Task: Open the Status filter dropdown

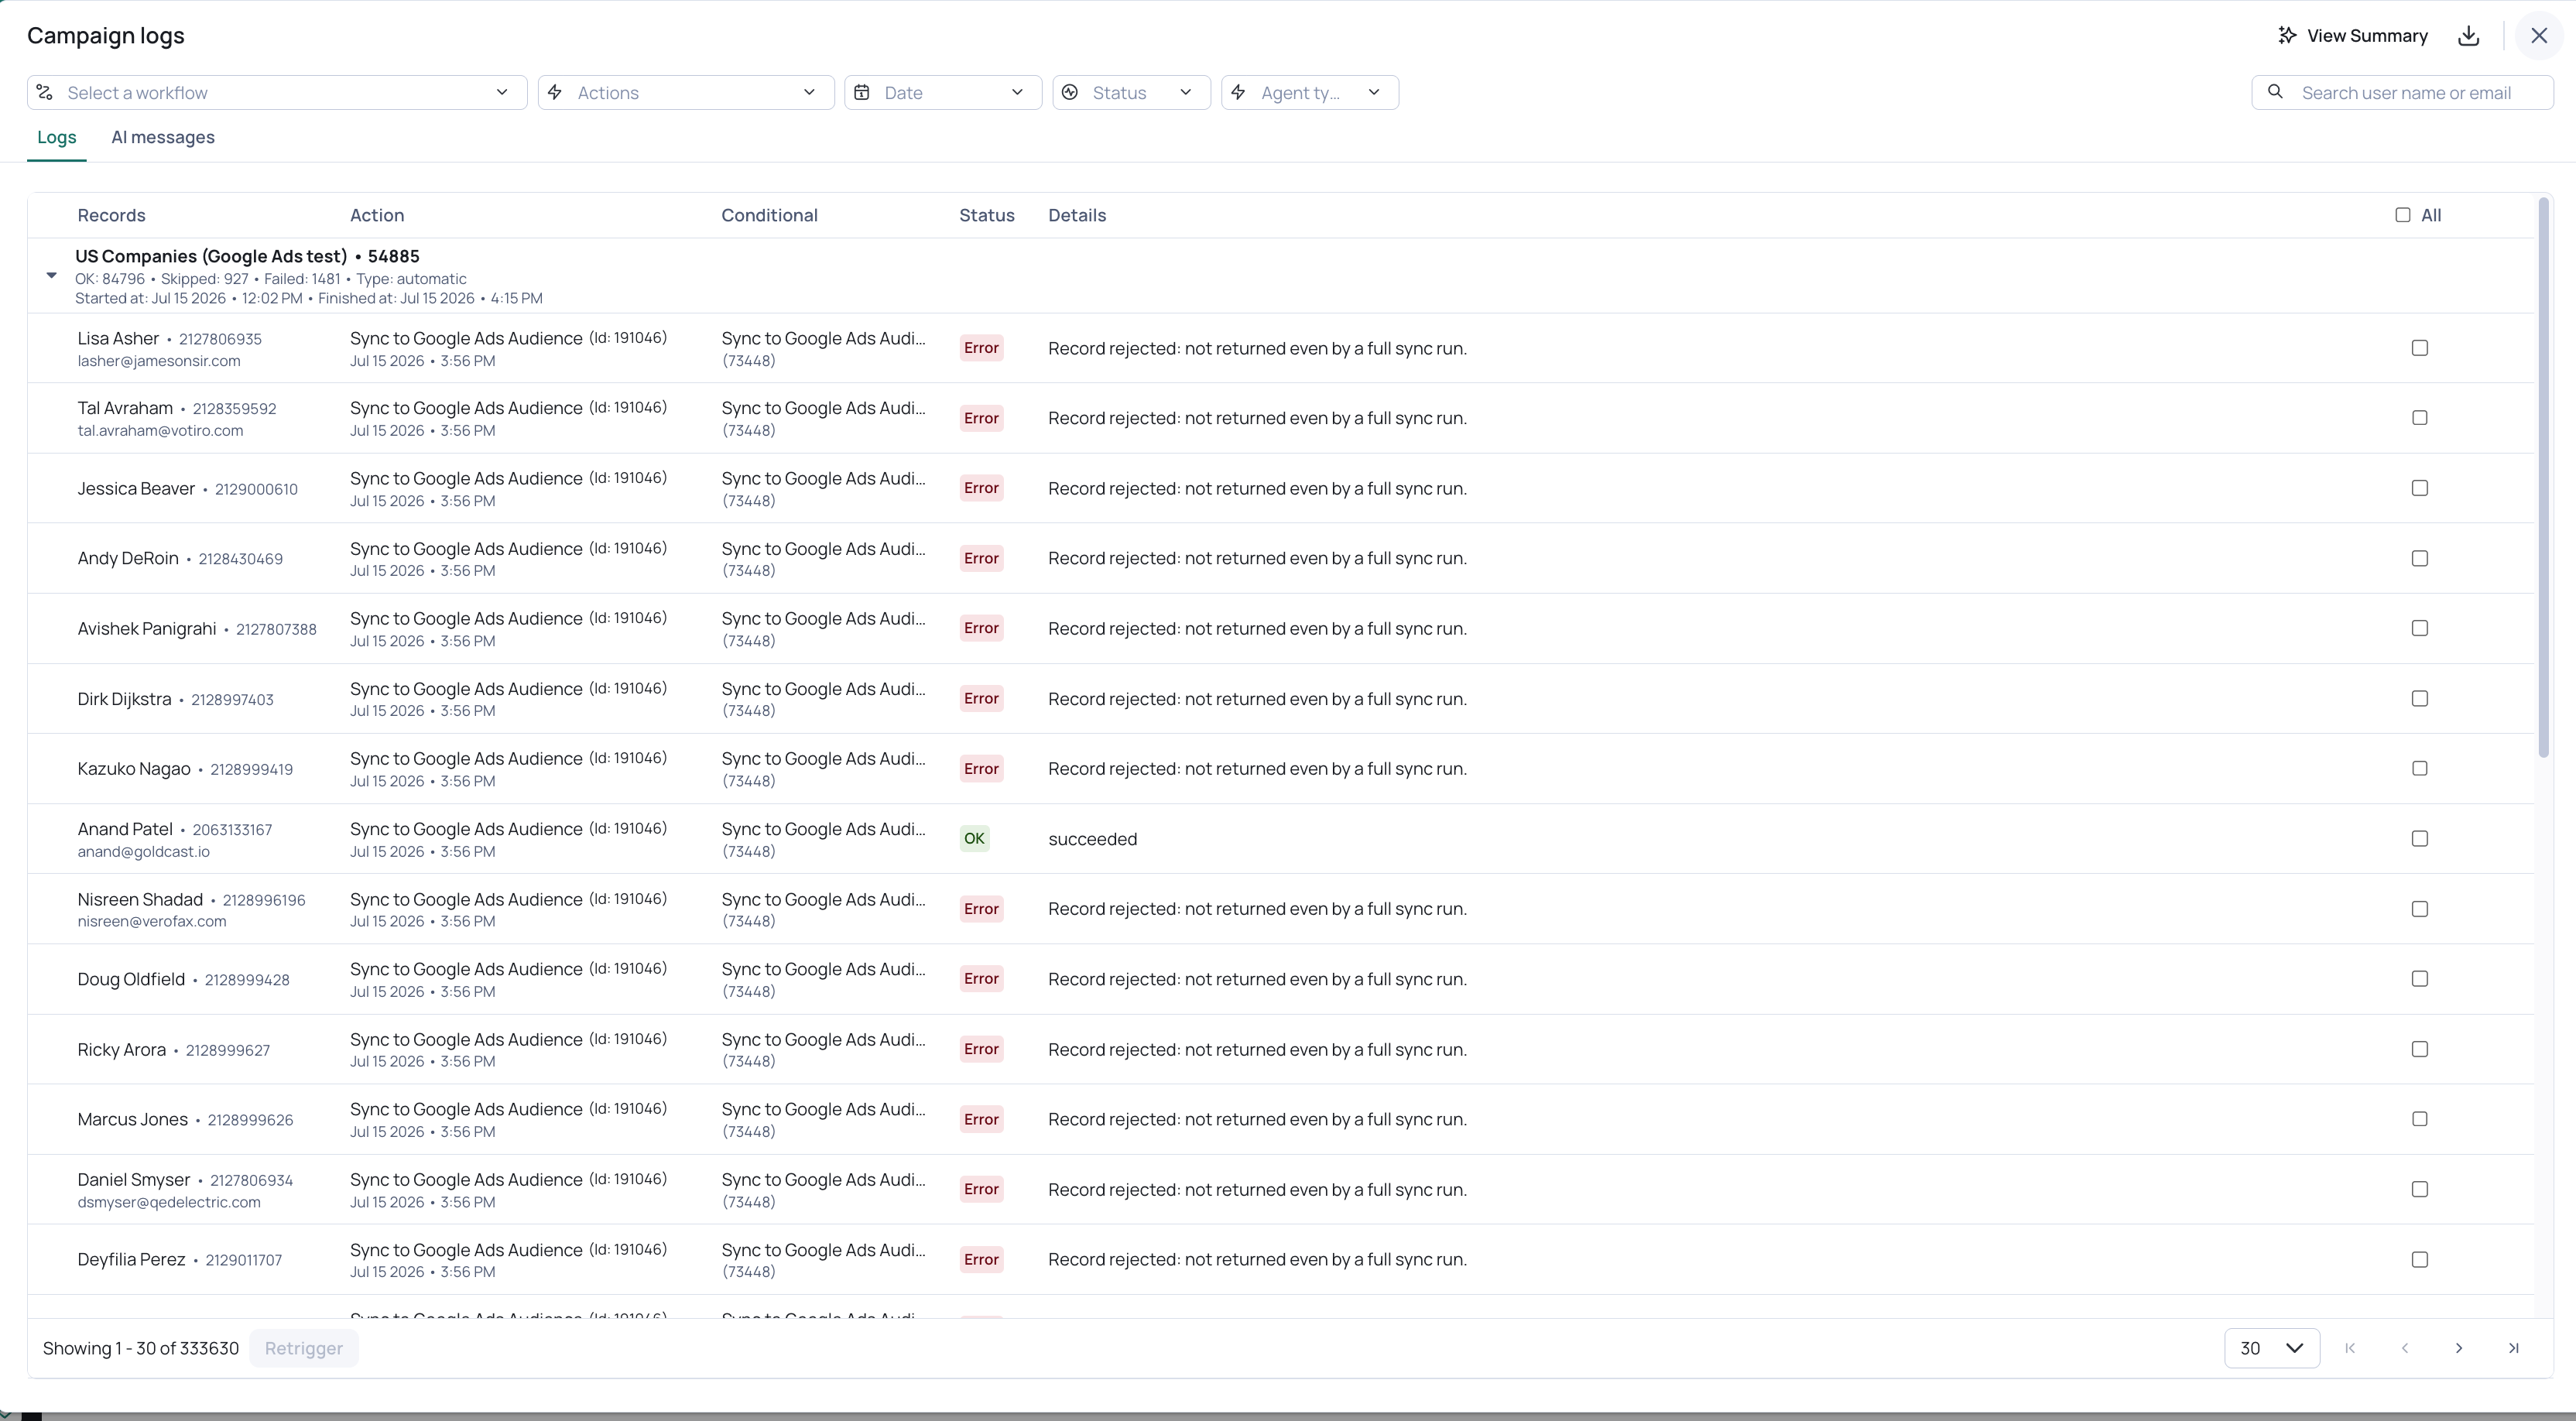Action: pyautogui.click(x=1131, y=93)
